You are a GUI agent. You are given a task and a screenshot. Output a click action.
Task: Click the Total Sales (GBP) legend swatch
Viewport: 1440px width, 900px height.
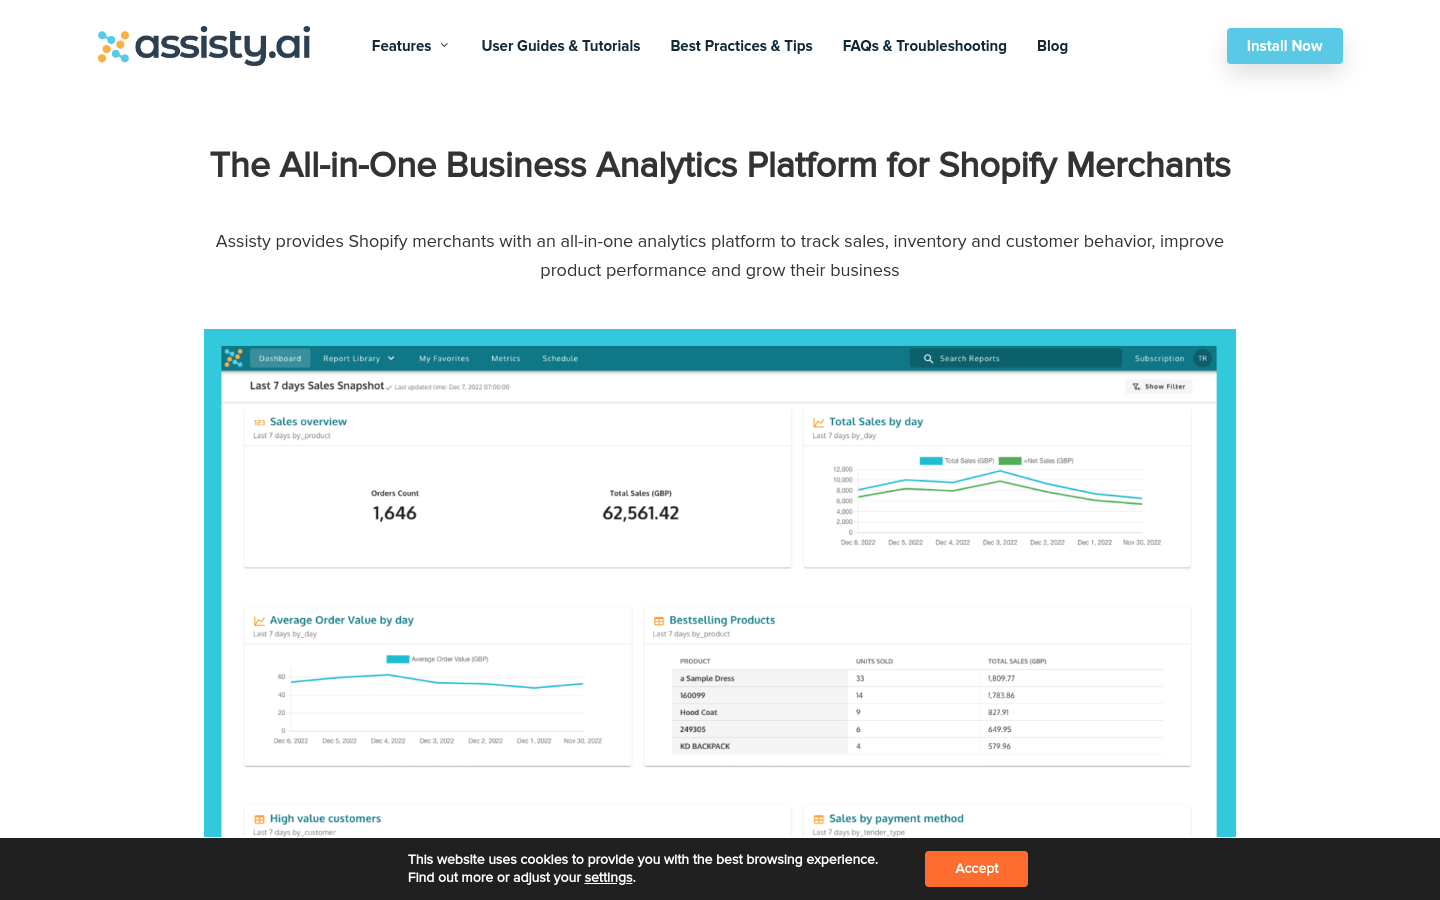point(931,461)
